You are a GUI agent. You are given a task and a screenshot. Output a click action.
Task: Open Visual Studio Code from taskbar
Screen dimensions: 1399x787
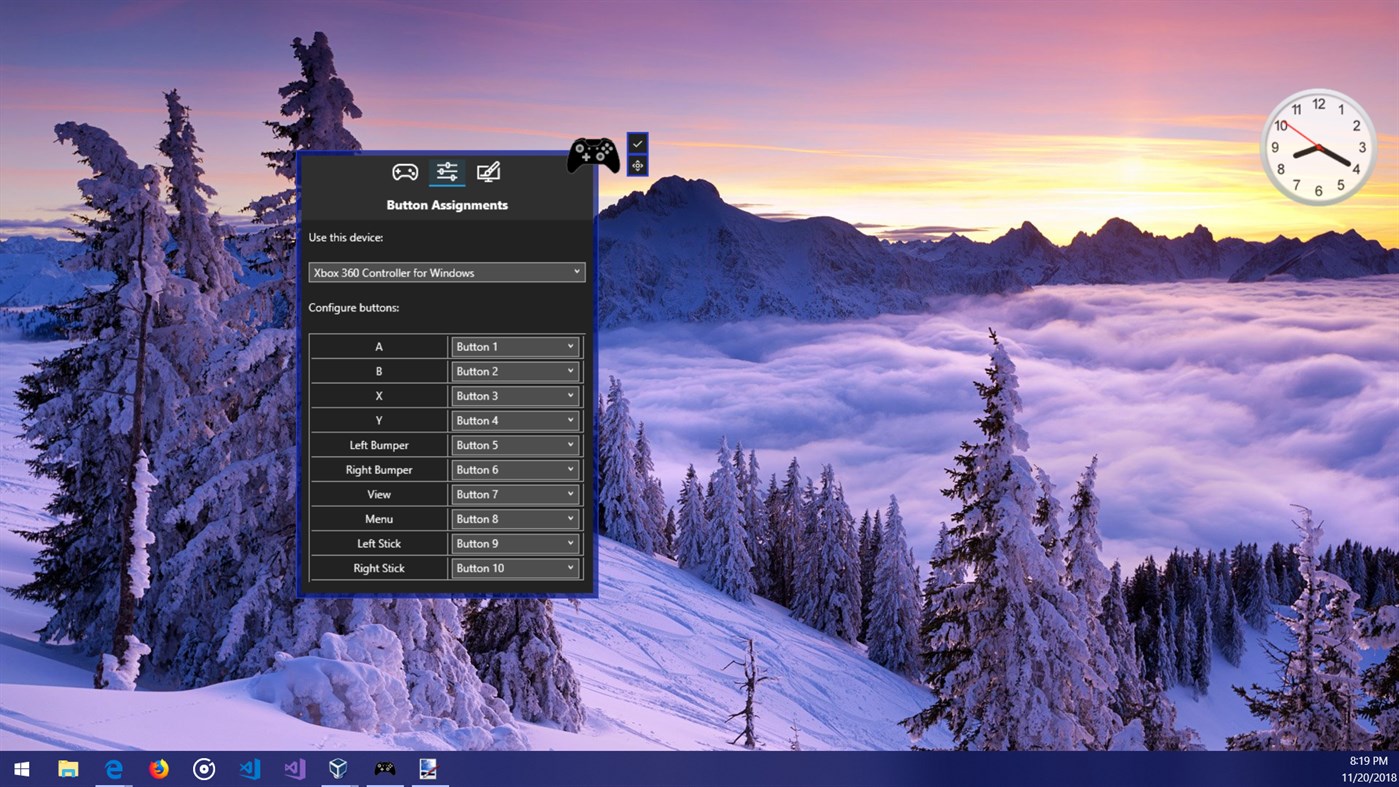pyautogui.click(x=250, y=769)
